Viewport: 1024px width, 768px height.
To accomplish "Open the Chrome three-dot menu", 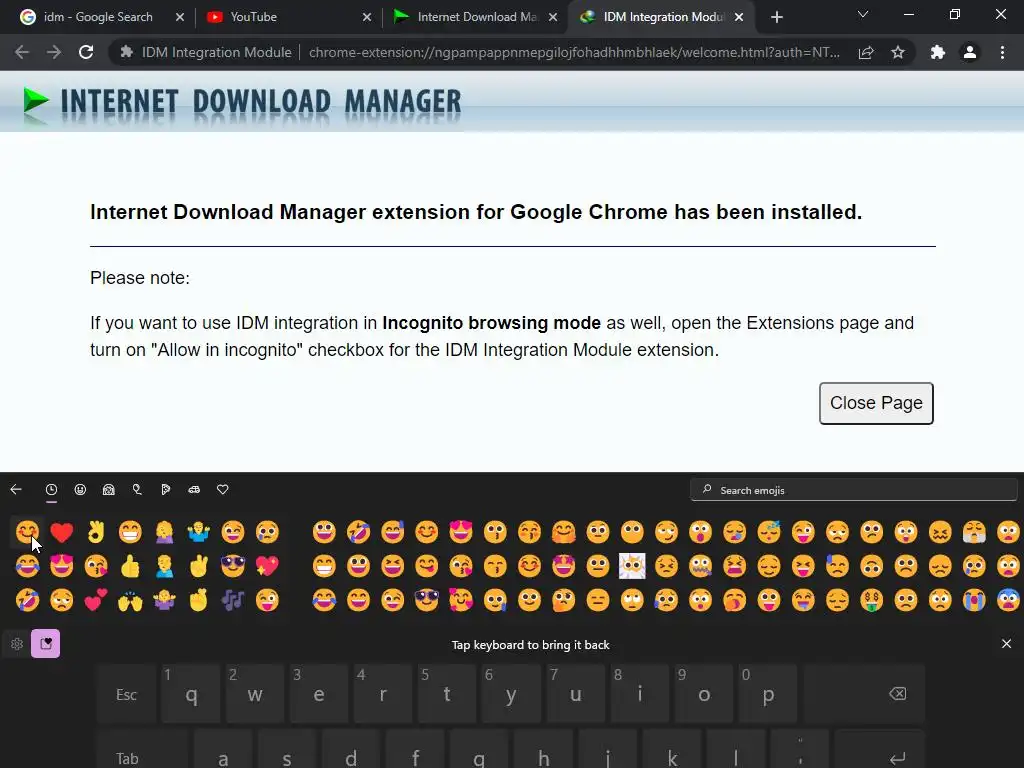I will click(x=1002, y=52).
